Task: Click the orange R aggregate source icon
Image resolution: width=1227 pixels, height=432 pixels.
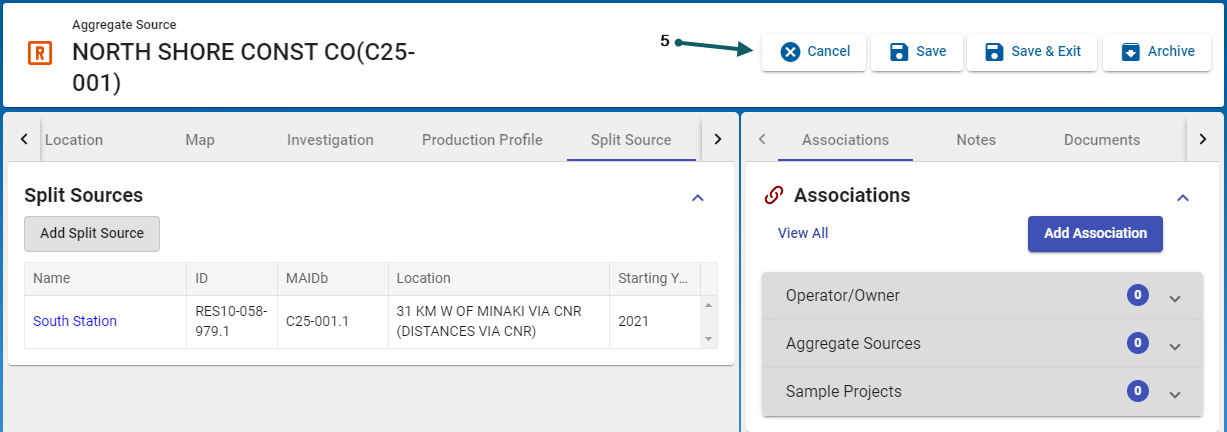Action: point(40,53)
